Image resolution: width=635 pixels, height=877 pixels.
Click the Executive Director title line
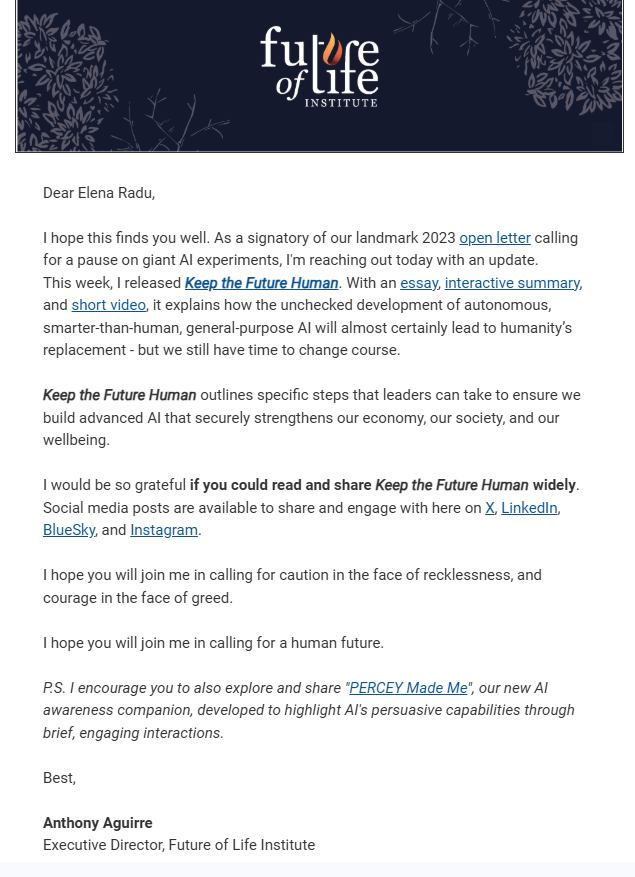coord(179,845)
